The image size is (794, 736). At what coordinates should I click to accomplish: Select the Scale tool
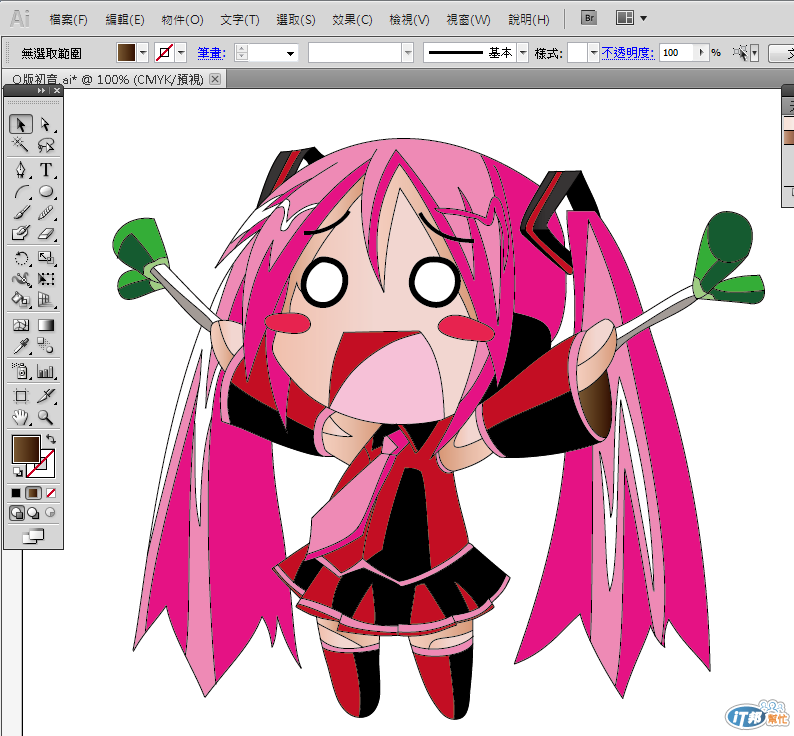[x=46, y=258]
